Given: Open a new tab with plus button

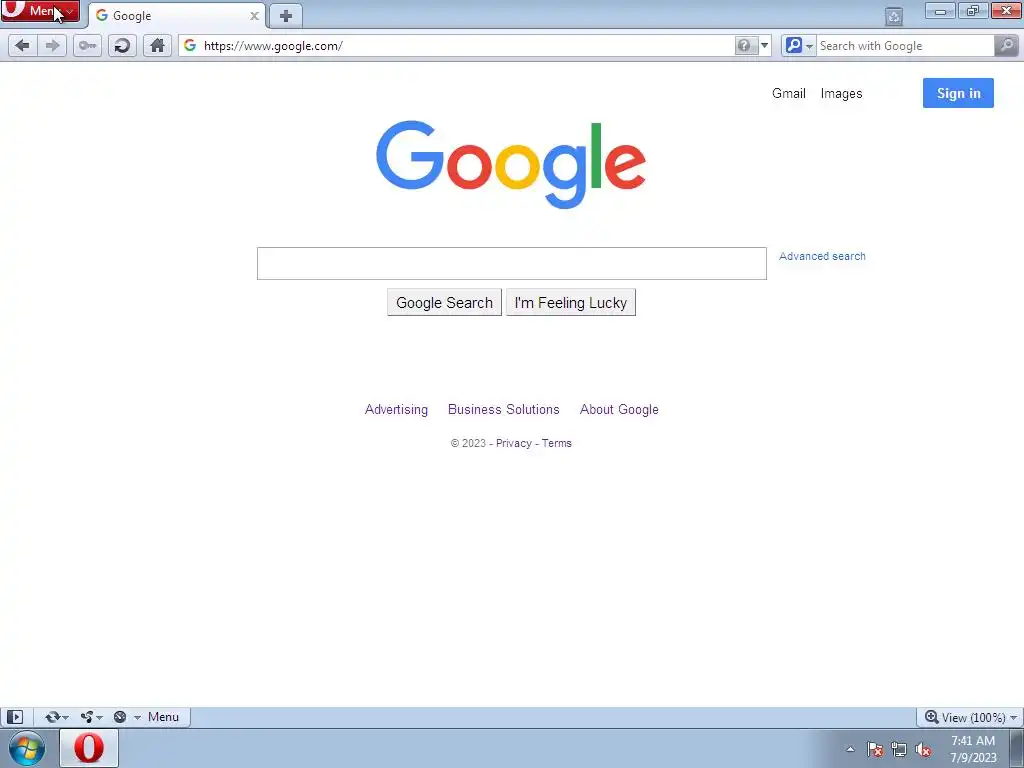Looking at the screenshot, I should [x=285, y=16].
